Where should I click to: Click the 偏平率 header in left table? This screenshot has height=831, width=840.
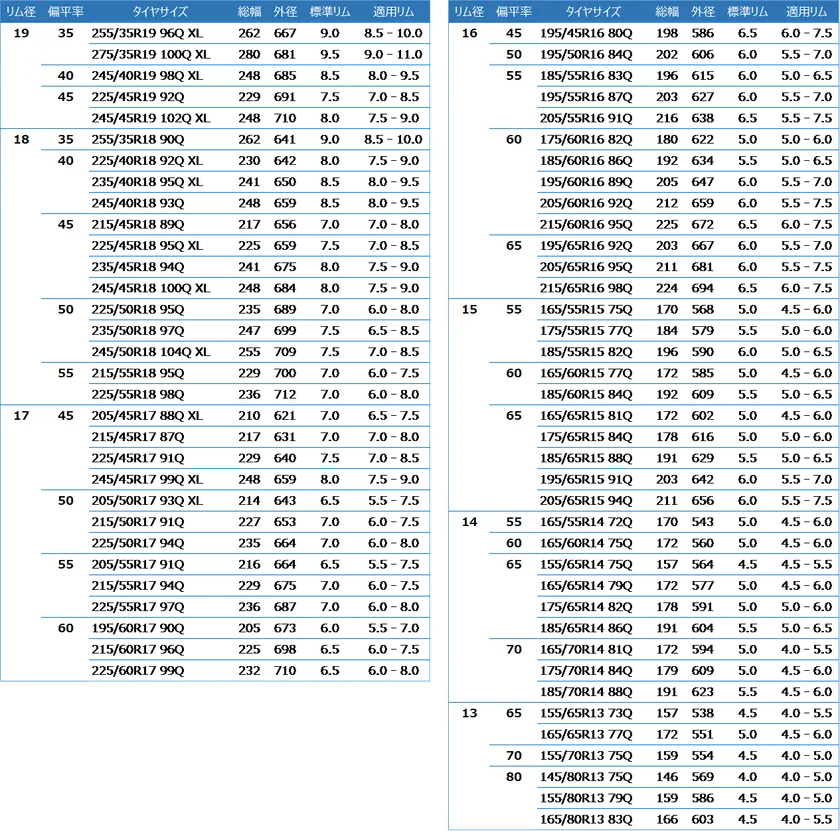point(66,11)
